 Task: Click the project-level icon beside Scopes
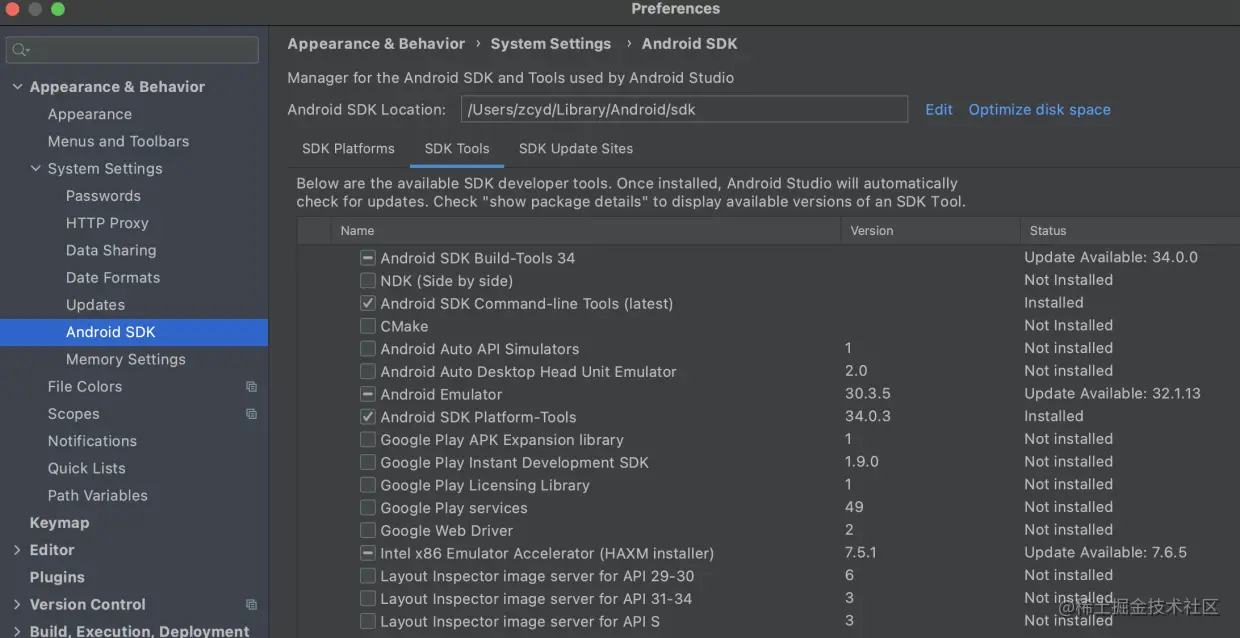click(251, 414)
